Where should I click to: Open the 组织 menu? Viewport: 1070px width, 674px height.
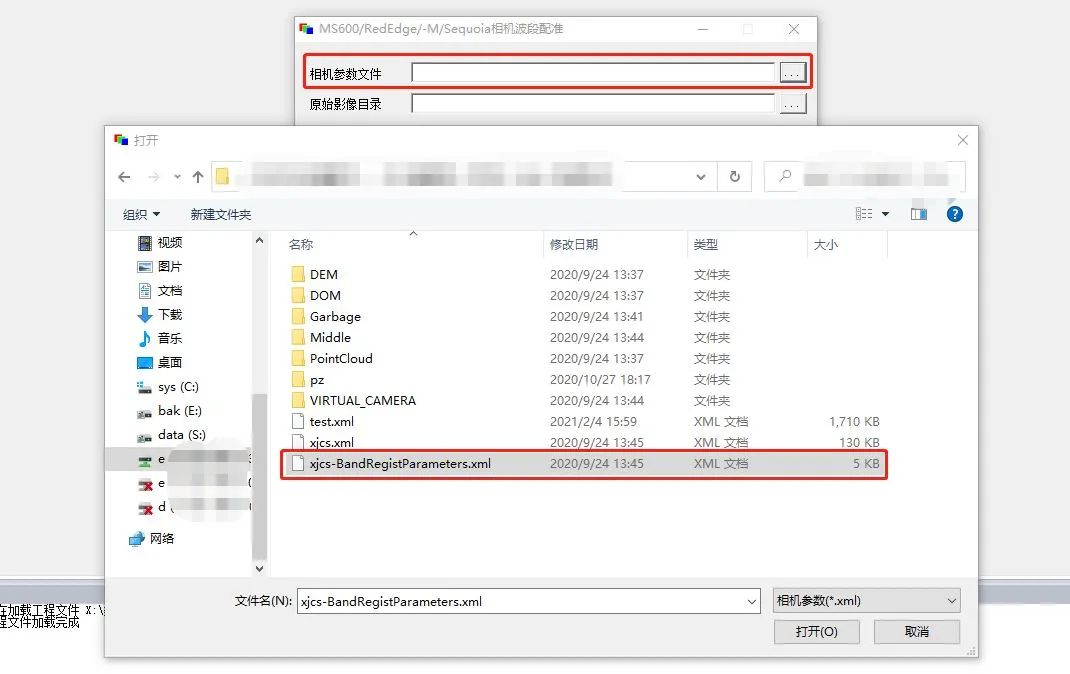coord(141,214)
